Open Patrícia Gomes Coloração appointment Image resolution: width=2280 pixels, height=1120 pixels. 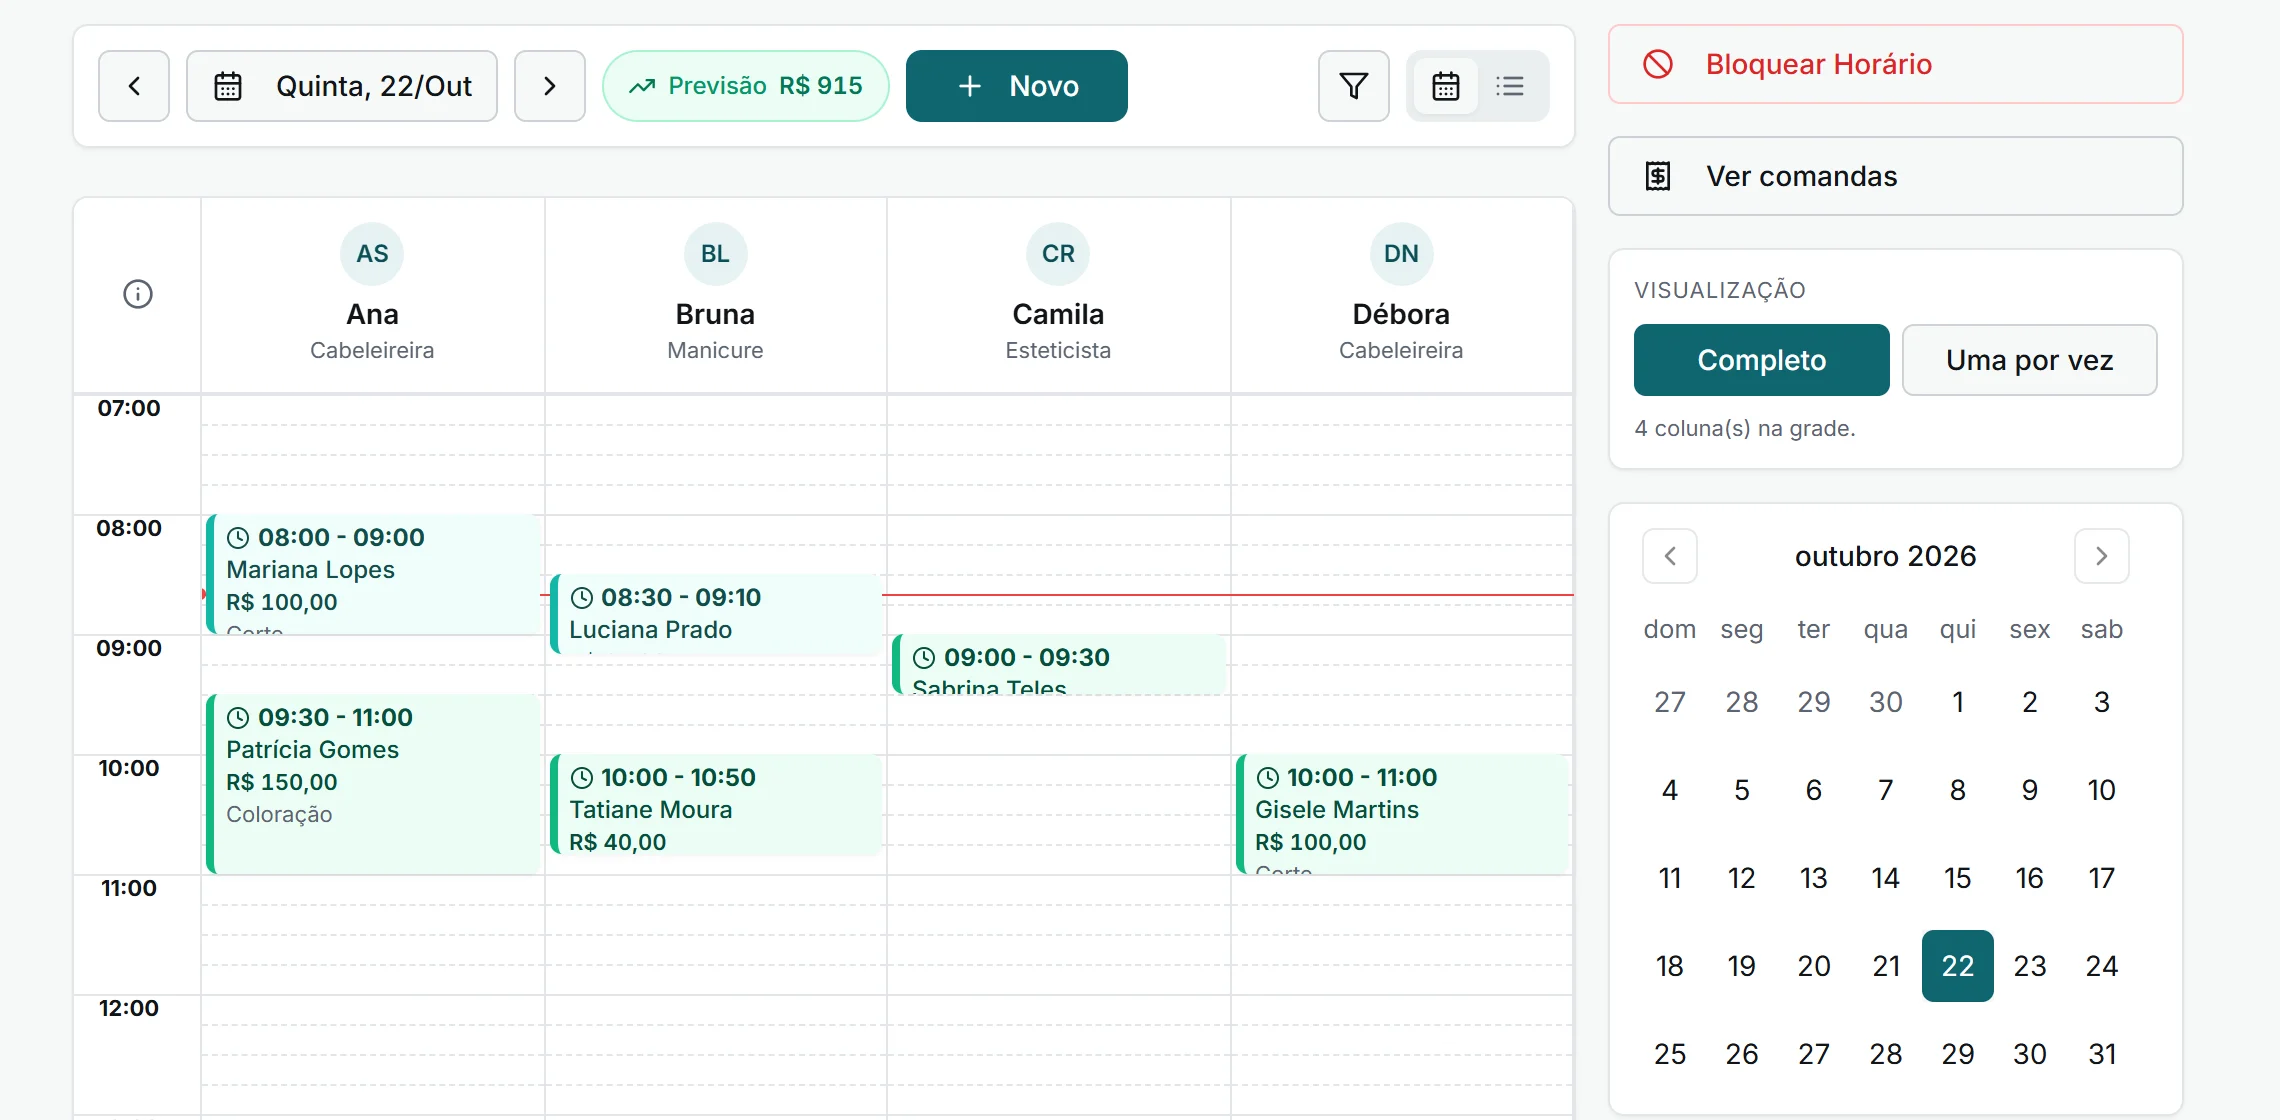(373, 785)
